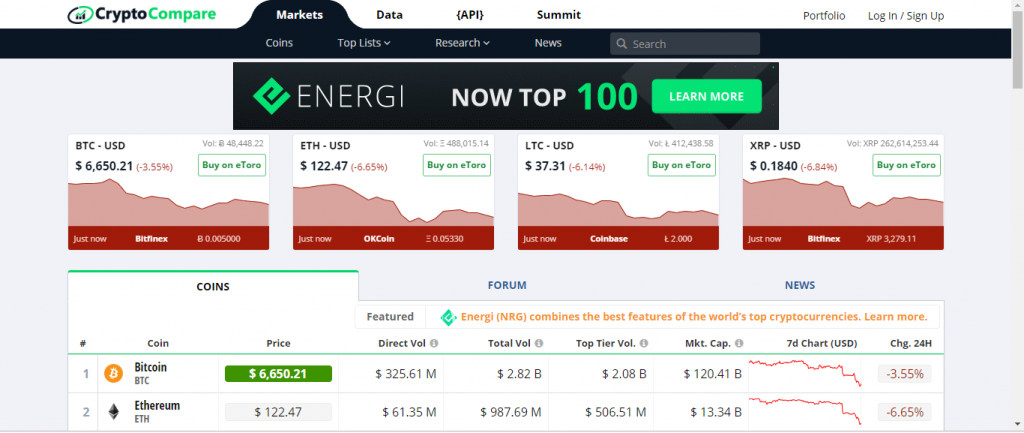Click the Ethereum 7d chart sparkline

tap(805, 411)
